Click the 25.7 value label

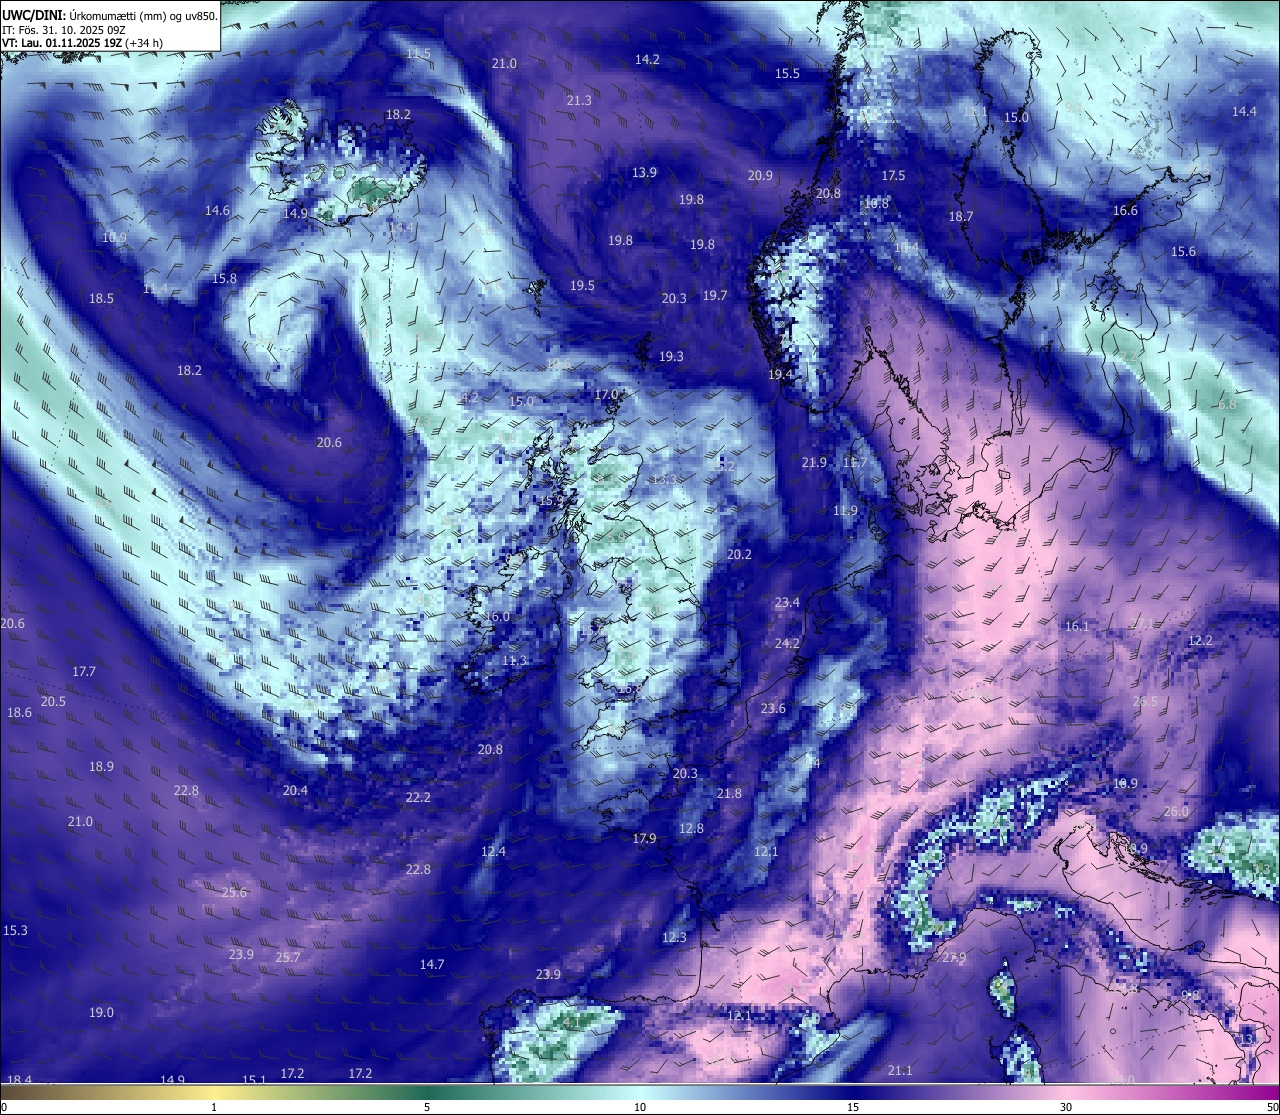click(x=288, y=958)
